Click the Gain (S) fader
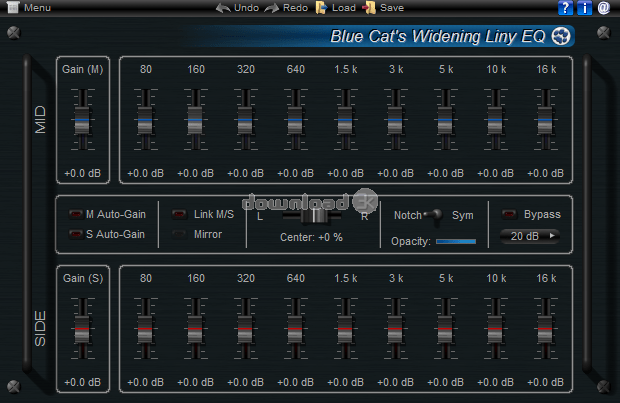The image size is (620, 403). tap(82, 329)
